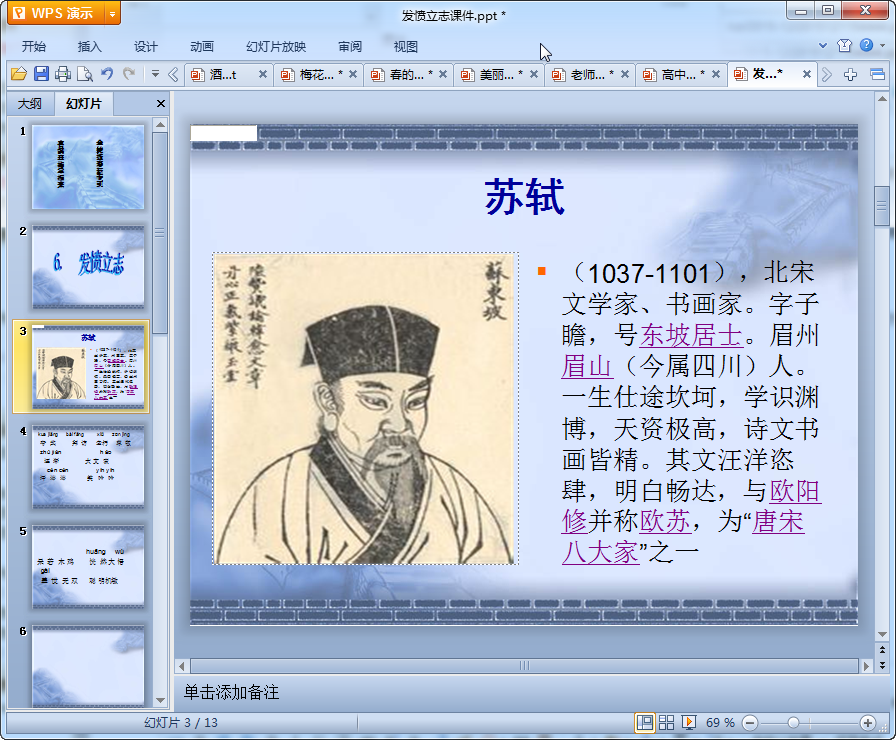Select the Su Shi portrait image

click(366, 409)
